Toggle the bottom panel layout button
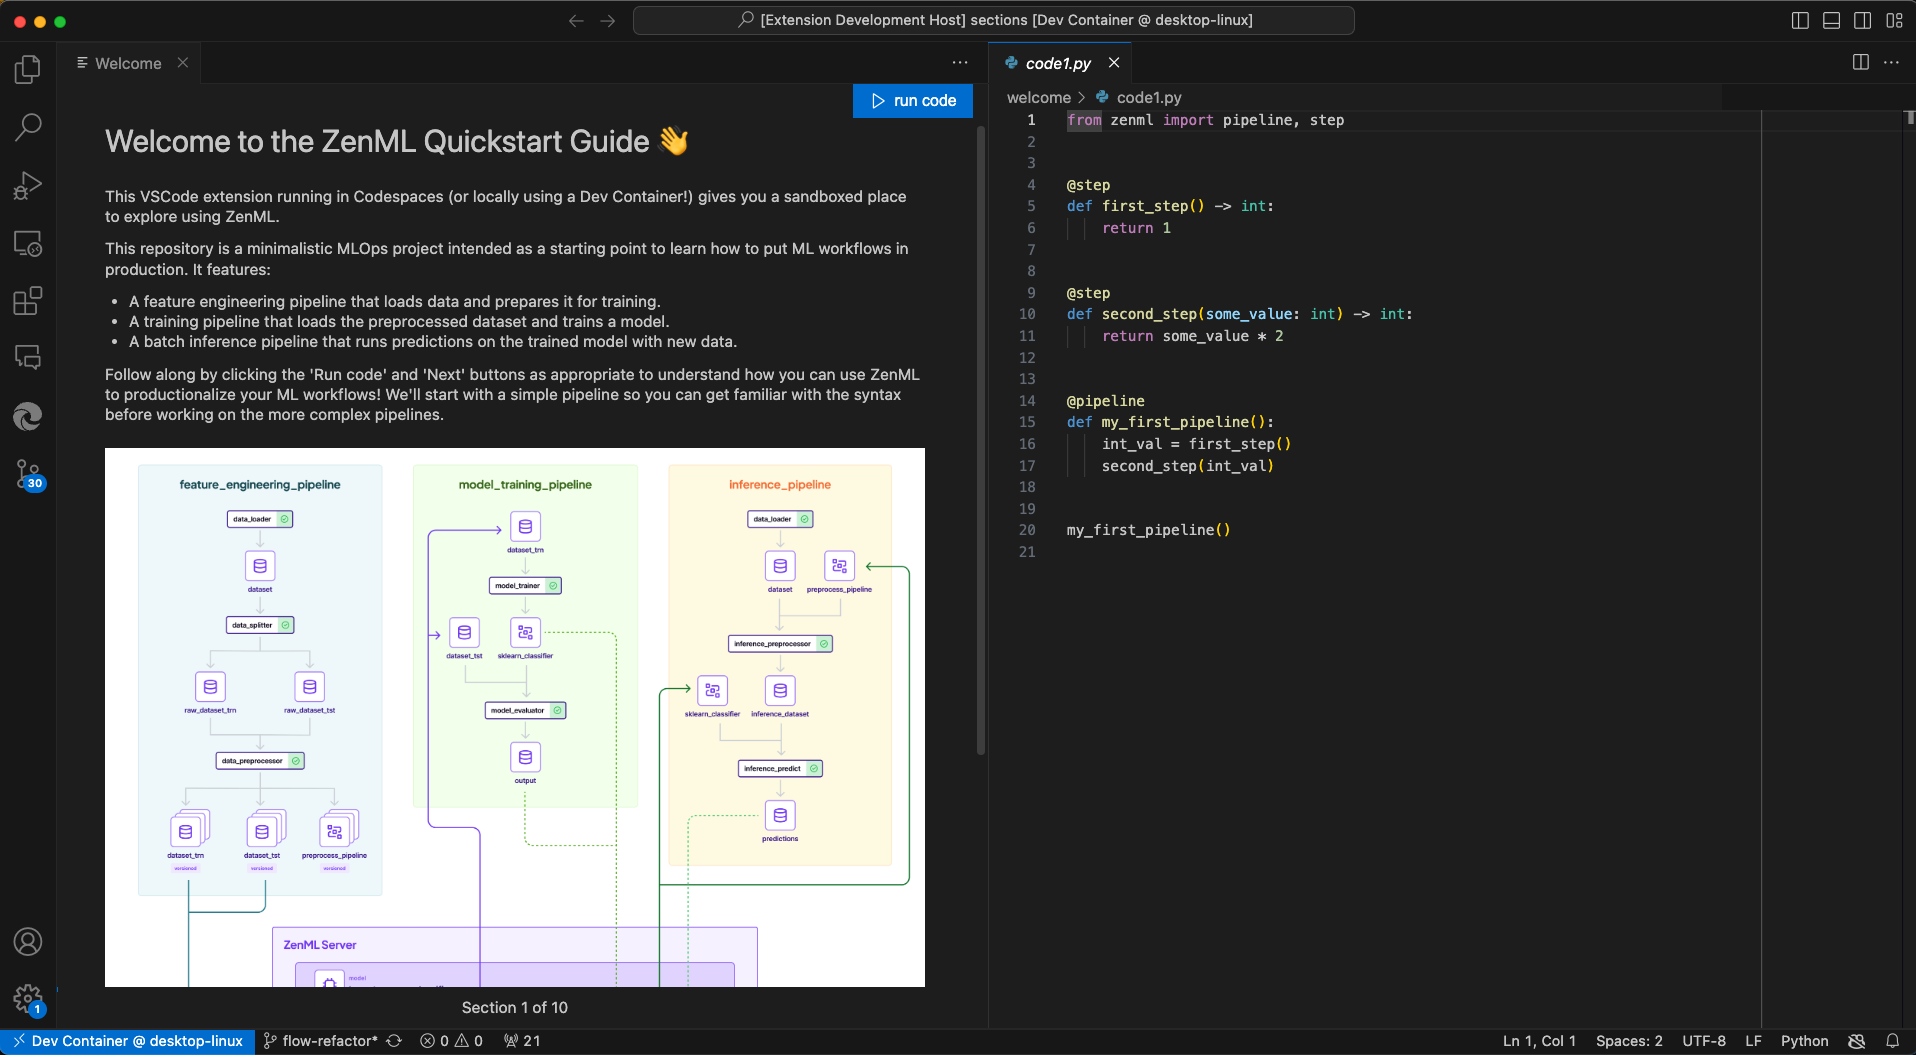The image size is (1916, 1055). point(1831,20)
